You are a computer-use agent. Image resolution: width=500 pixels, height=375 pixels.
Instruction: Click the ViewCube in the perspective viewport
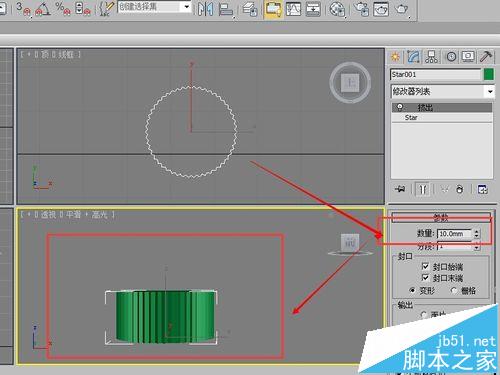click(350, 243)
